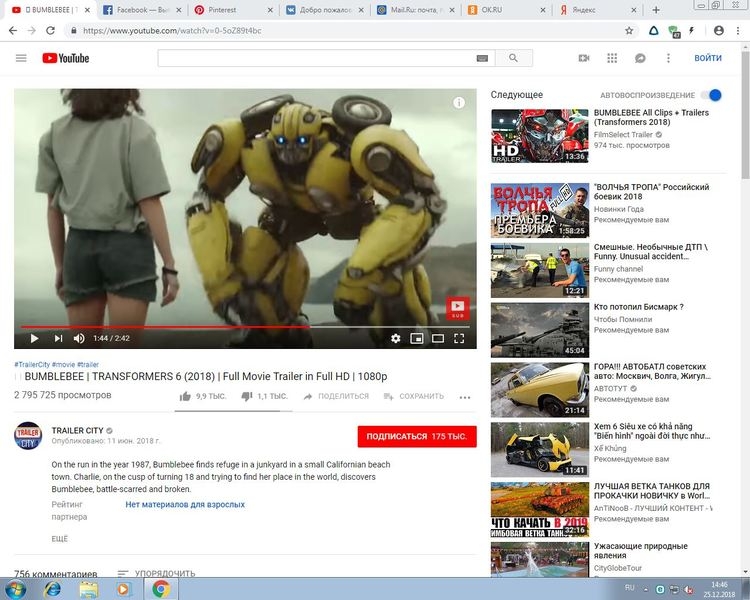Open the player settings gear menu
The image size is (750, 600).
pyautogui.click(x=395, y=338)
